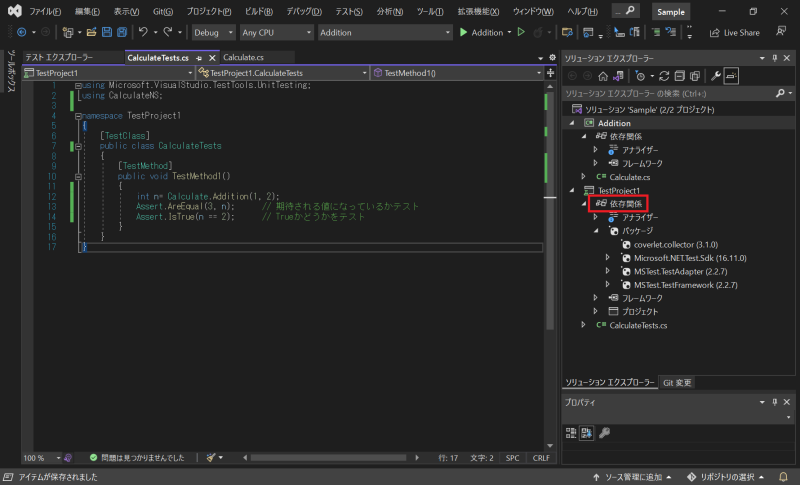
Task: Click the find in files folder icon
Action: click(567, 32)
